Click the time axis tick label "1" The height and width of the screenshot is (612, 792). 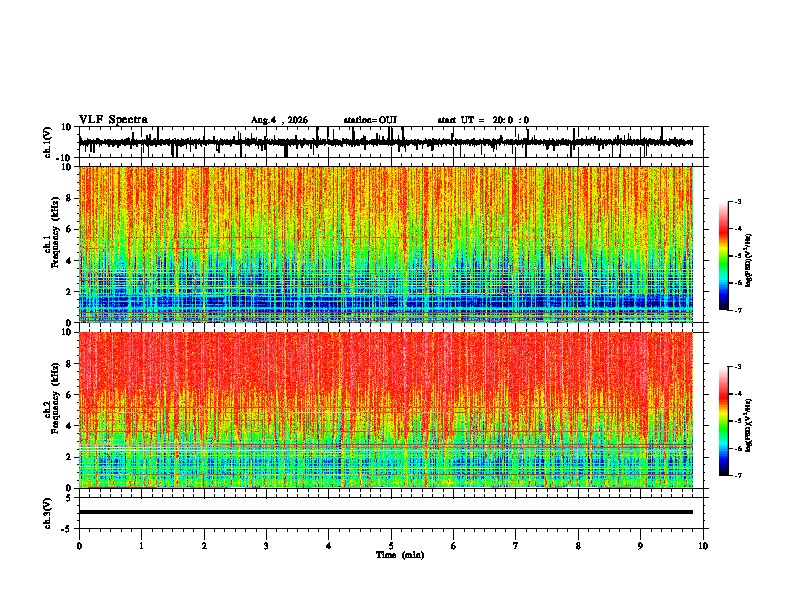(141, 546)
